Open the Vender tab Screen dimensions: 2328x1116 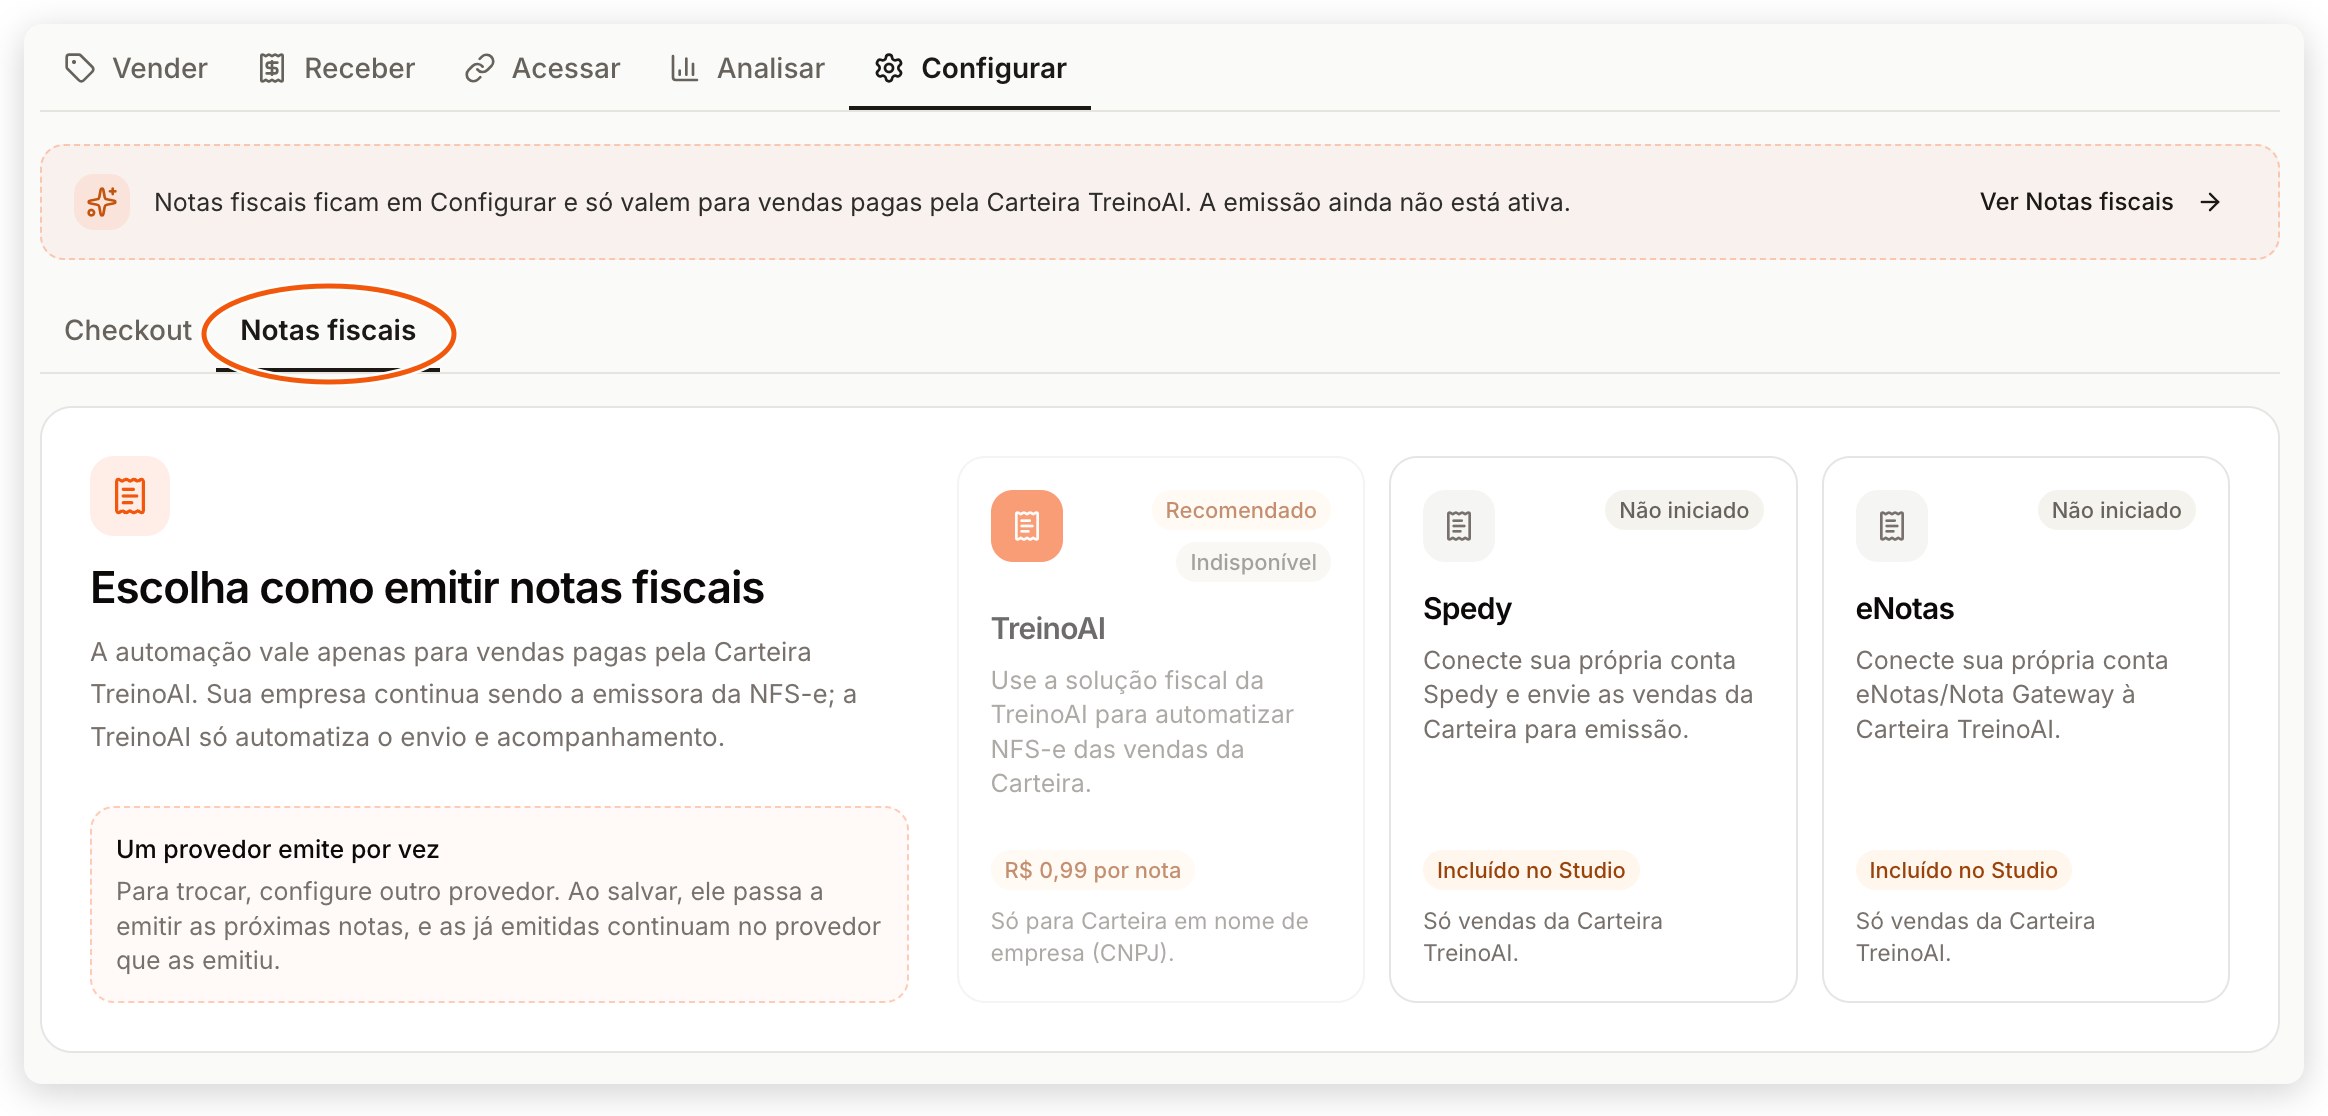136,68
